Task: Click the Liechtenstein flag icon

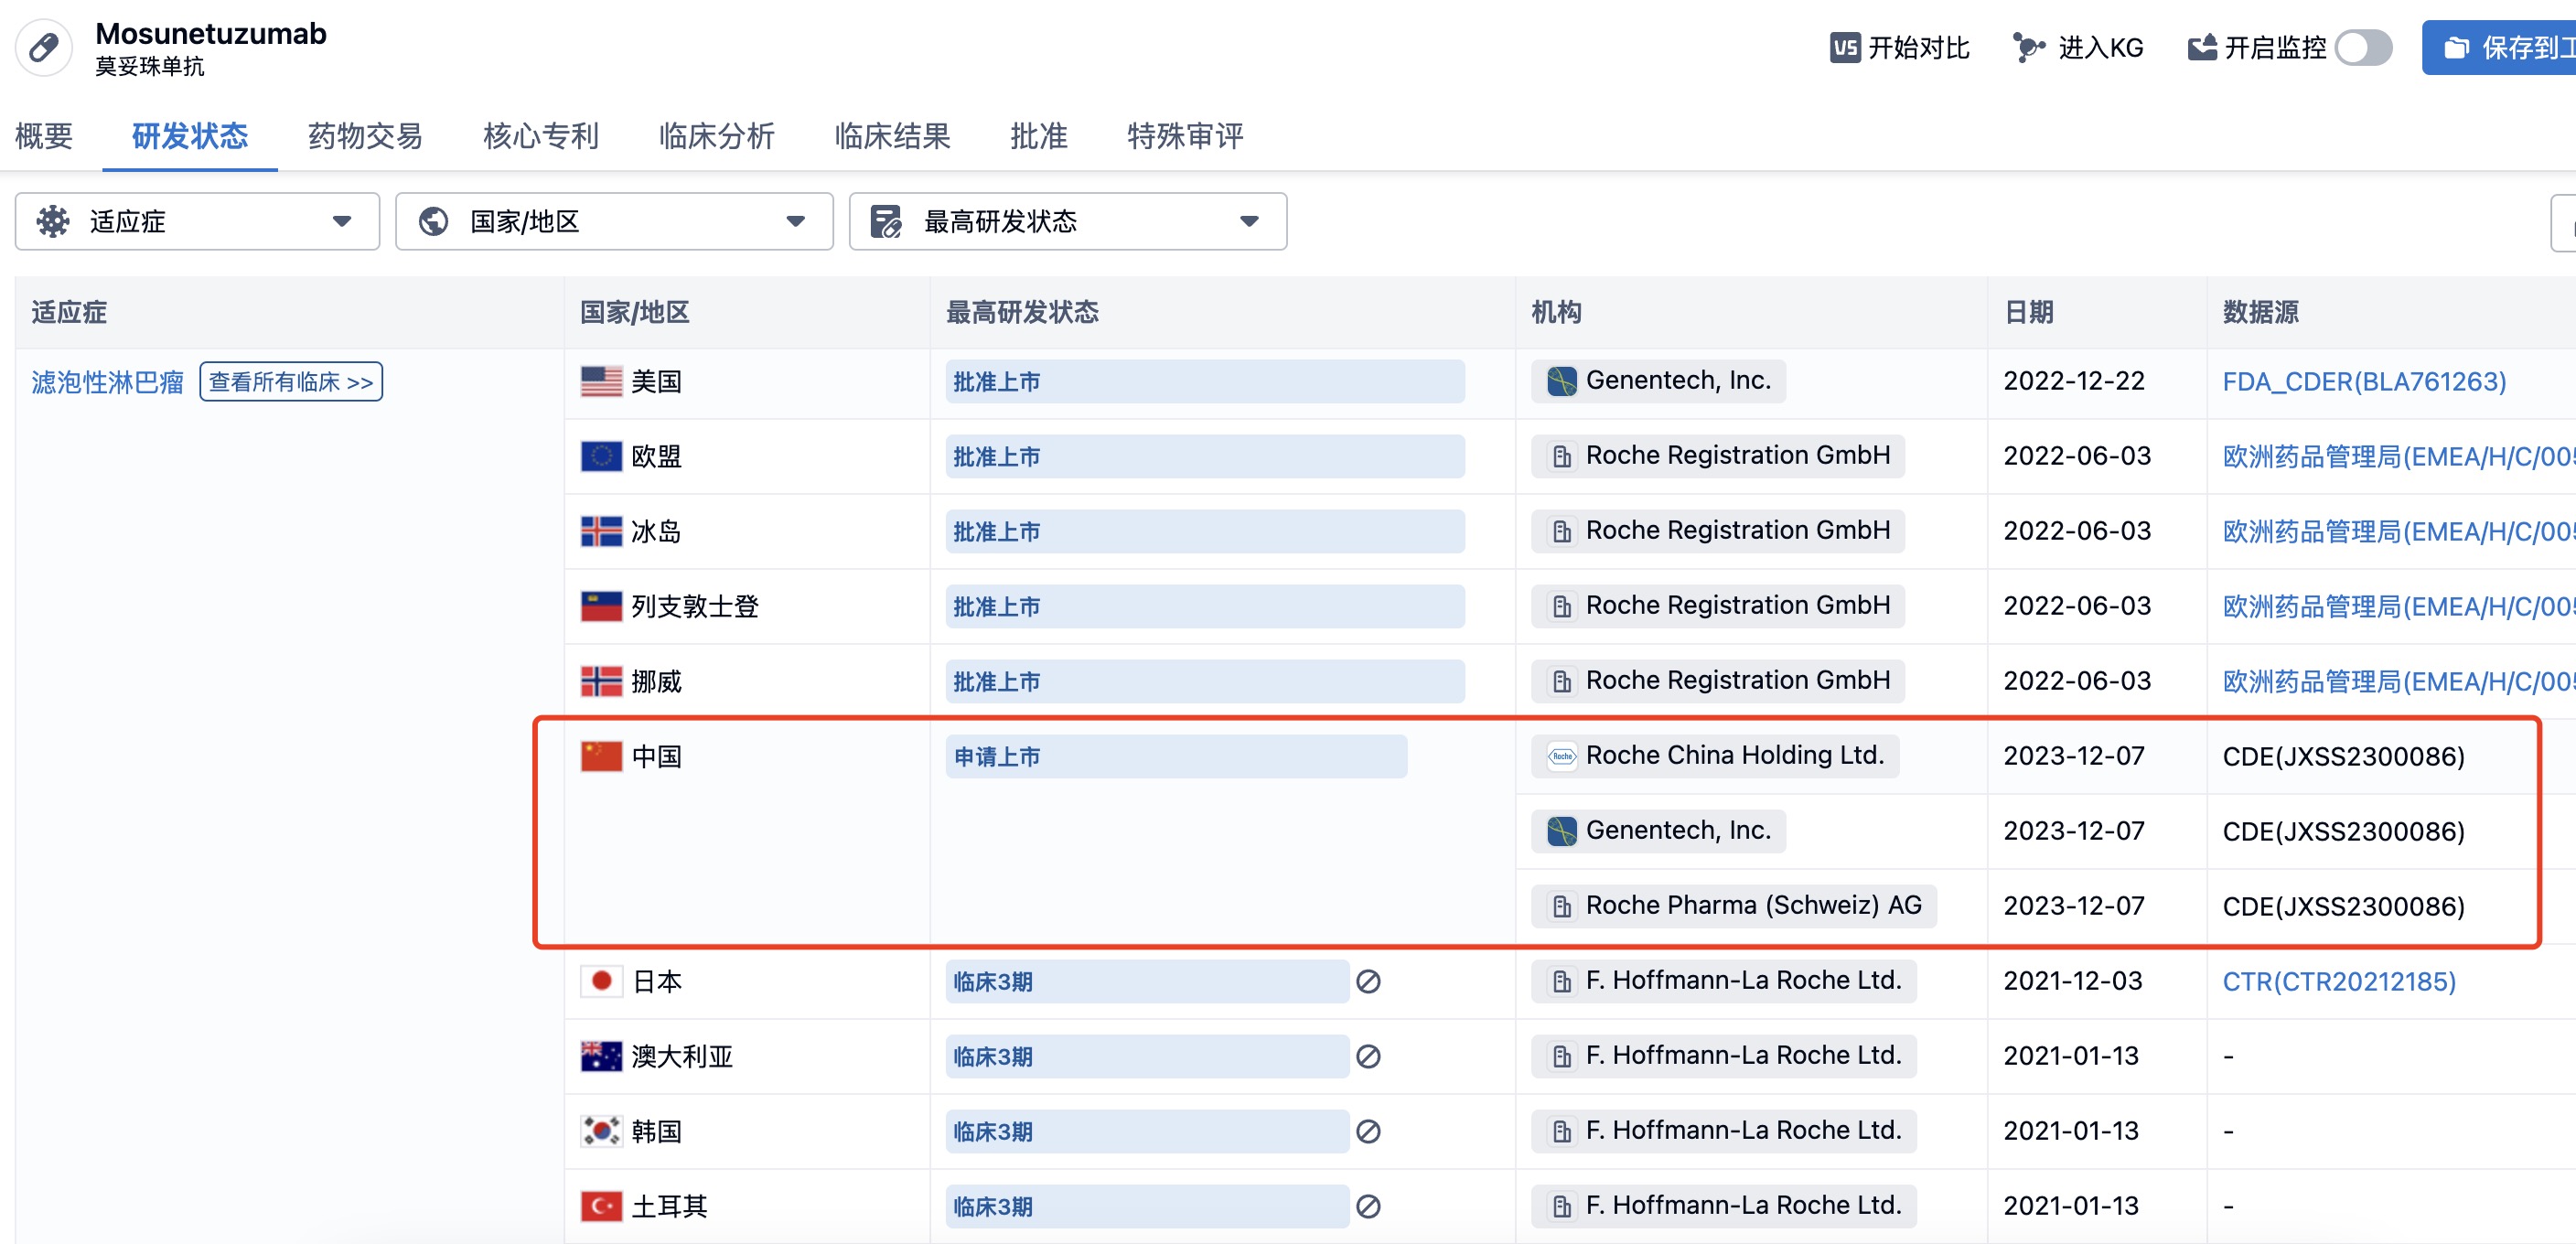Action: [x=601, y=606]
